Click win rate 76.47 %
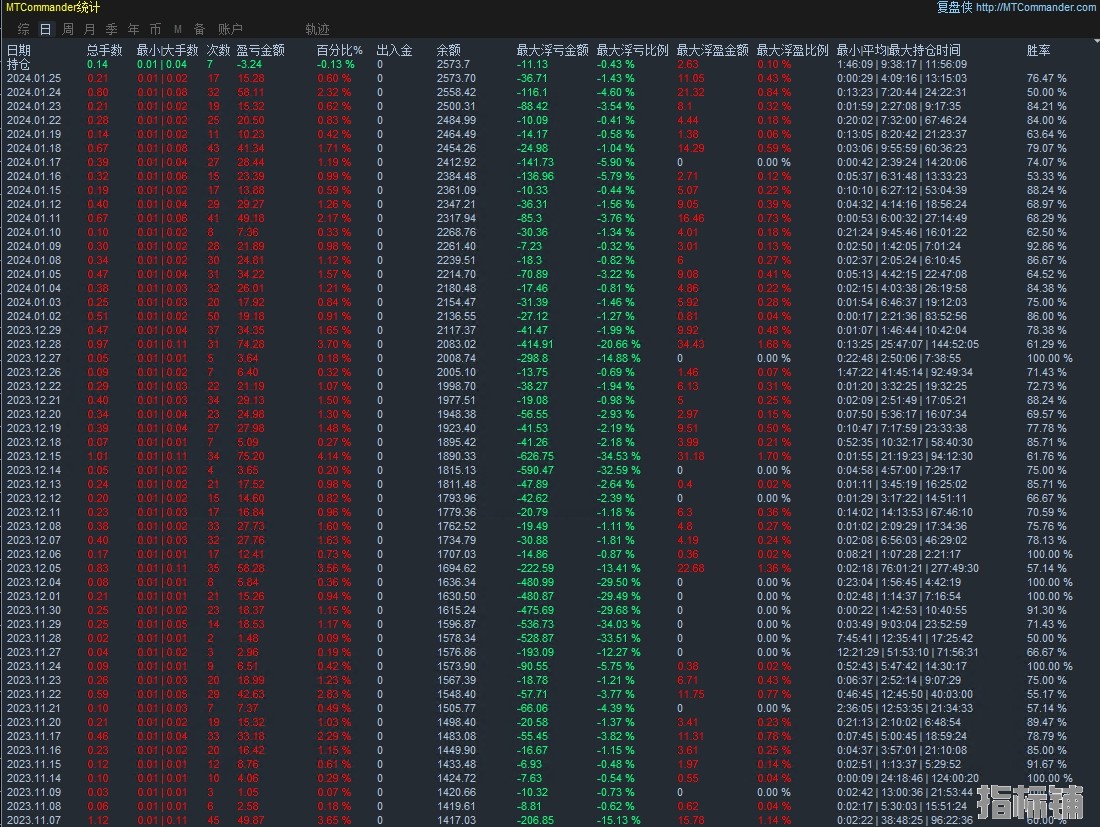 click(x=1046, y=78)
